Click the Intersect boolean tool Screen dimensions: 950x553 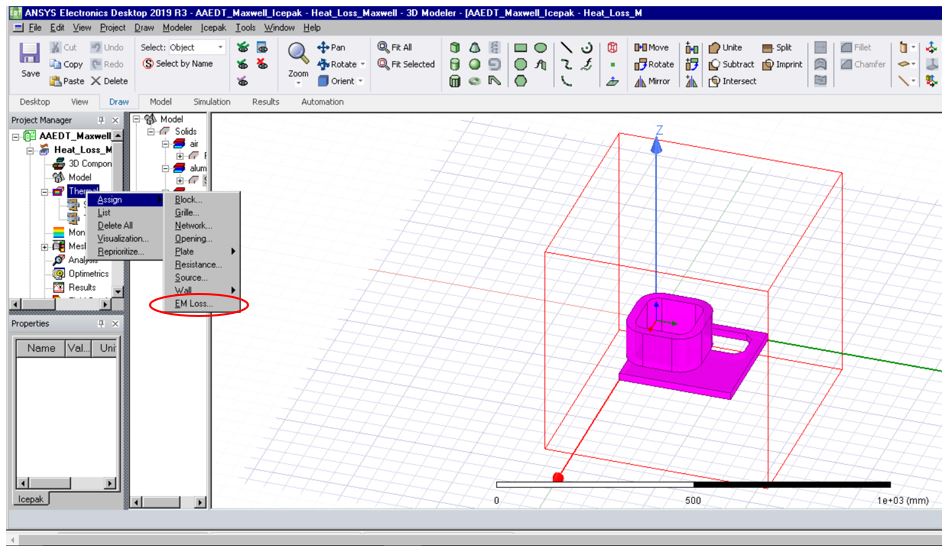(x=732, y=81)
